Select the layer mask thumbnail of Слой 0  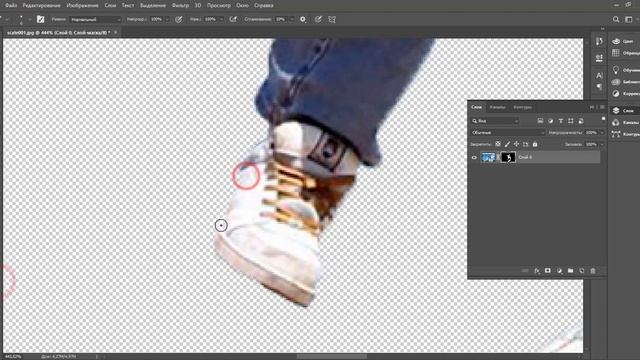(508, 158)
